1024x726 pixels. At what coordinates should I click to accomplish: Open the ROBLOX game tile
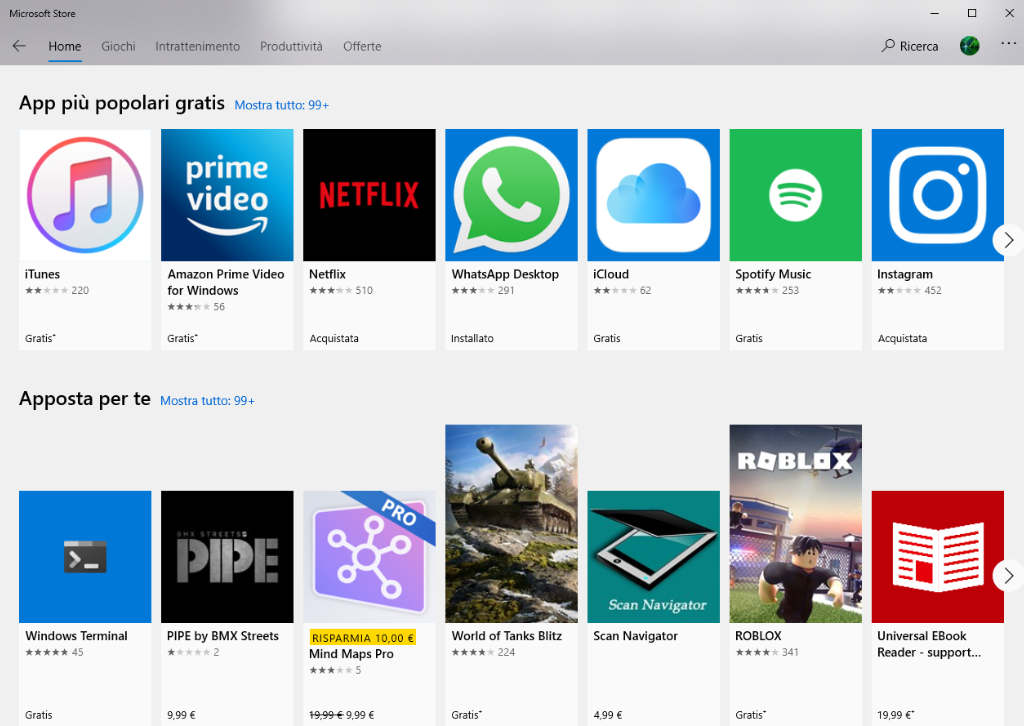tap(795, 575)
